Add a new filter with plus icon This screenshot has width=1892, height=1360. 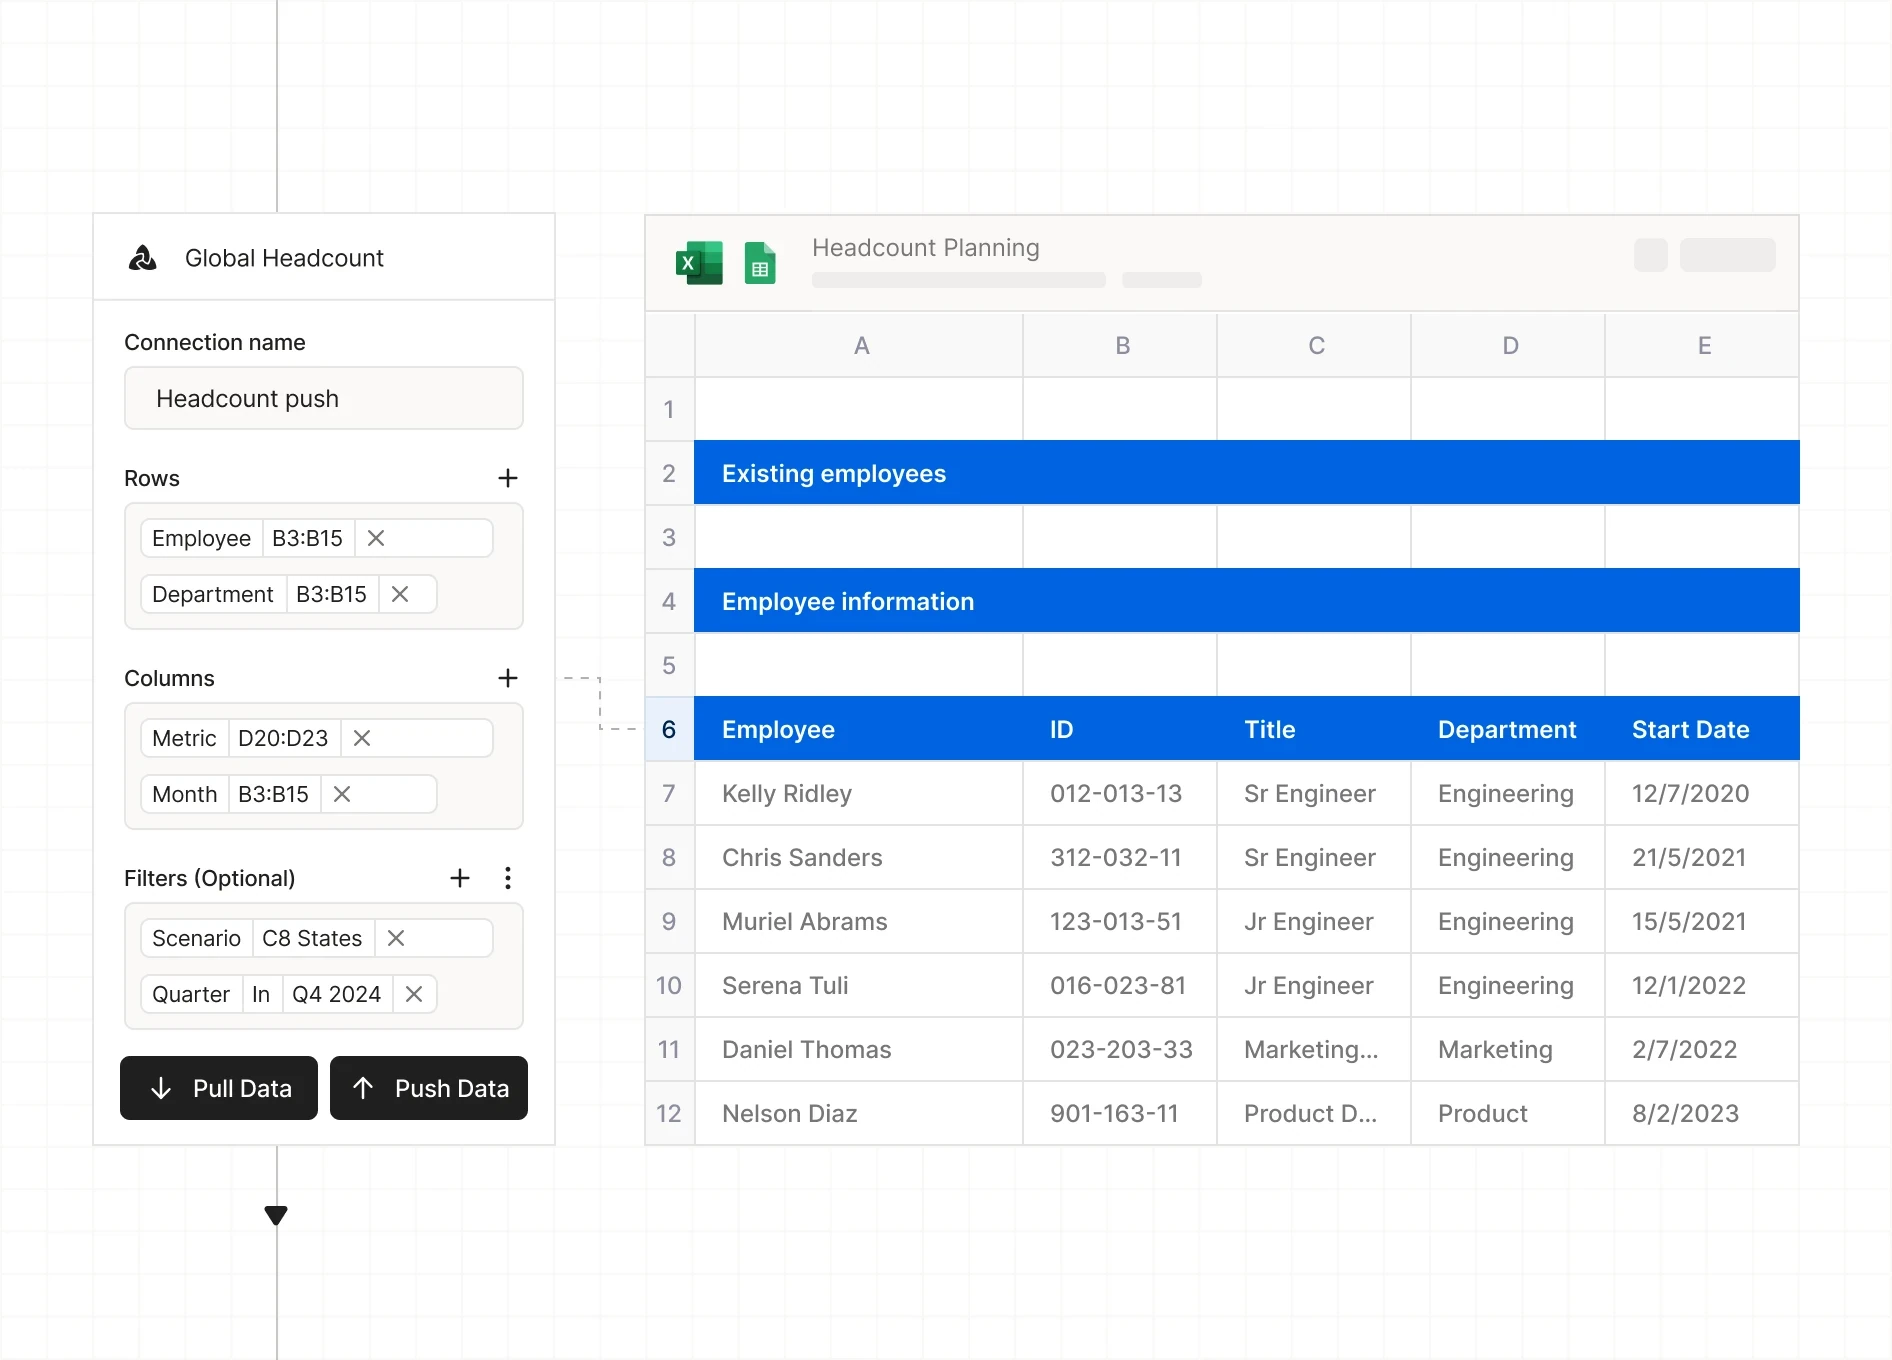tap(460, 878)
